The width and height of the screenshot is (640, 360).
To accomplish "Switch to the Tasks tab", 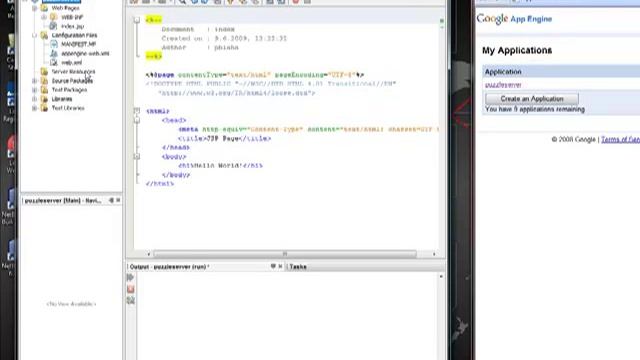I will click(298, 267).
